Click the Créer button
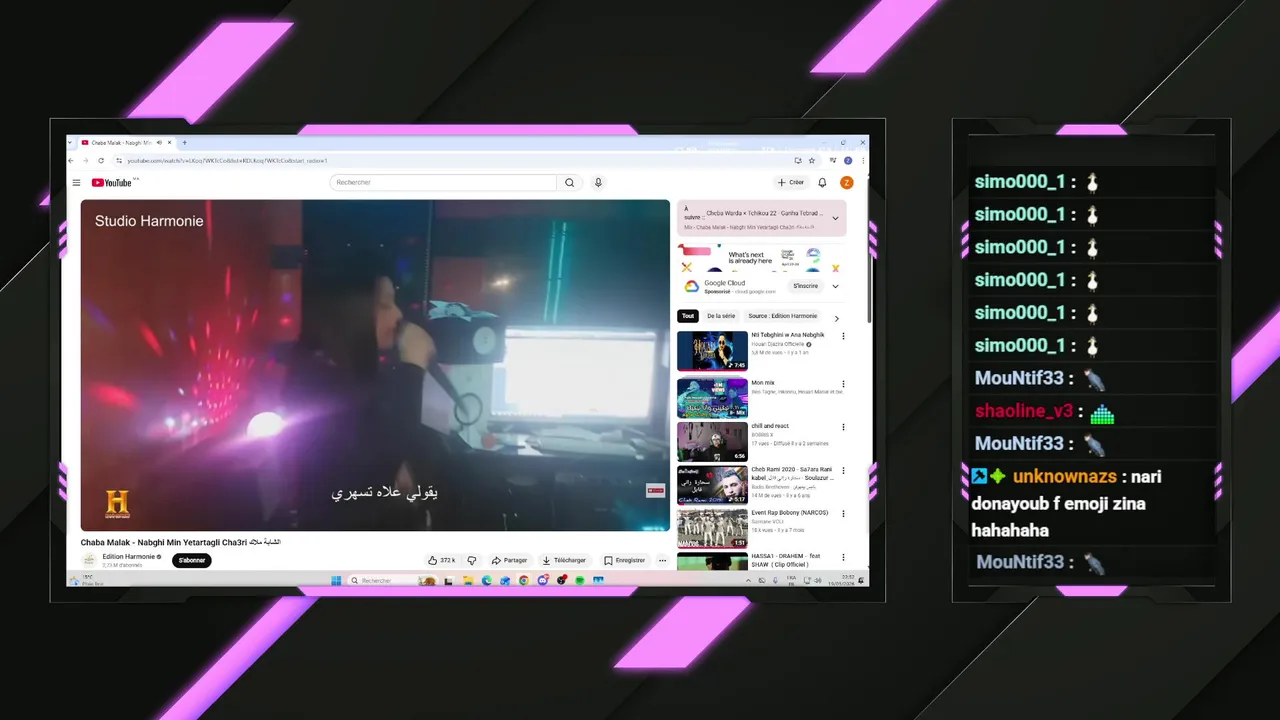The width and height of the screenshot is (1280, 720). [x=791, y=183]
